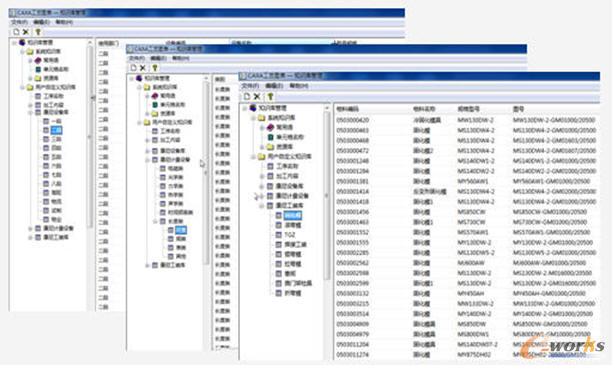Collapse the 集团工装库 node in the front window tree
615x369 pixels.
pos(261,205)
